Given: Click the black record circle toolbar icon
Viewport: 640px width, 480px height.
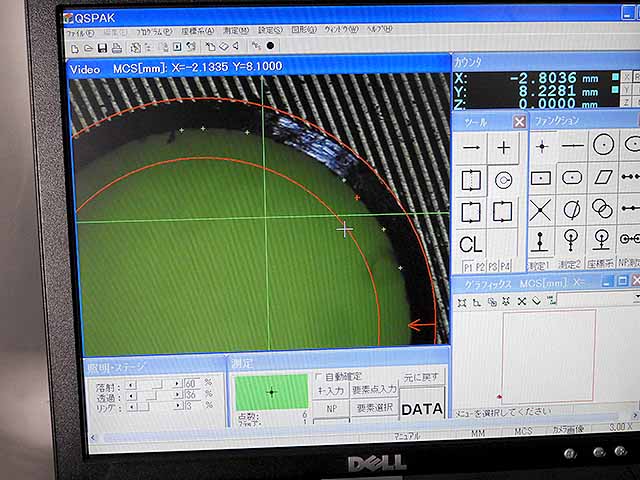Looking at the screenshot, I should pos(270,46).
